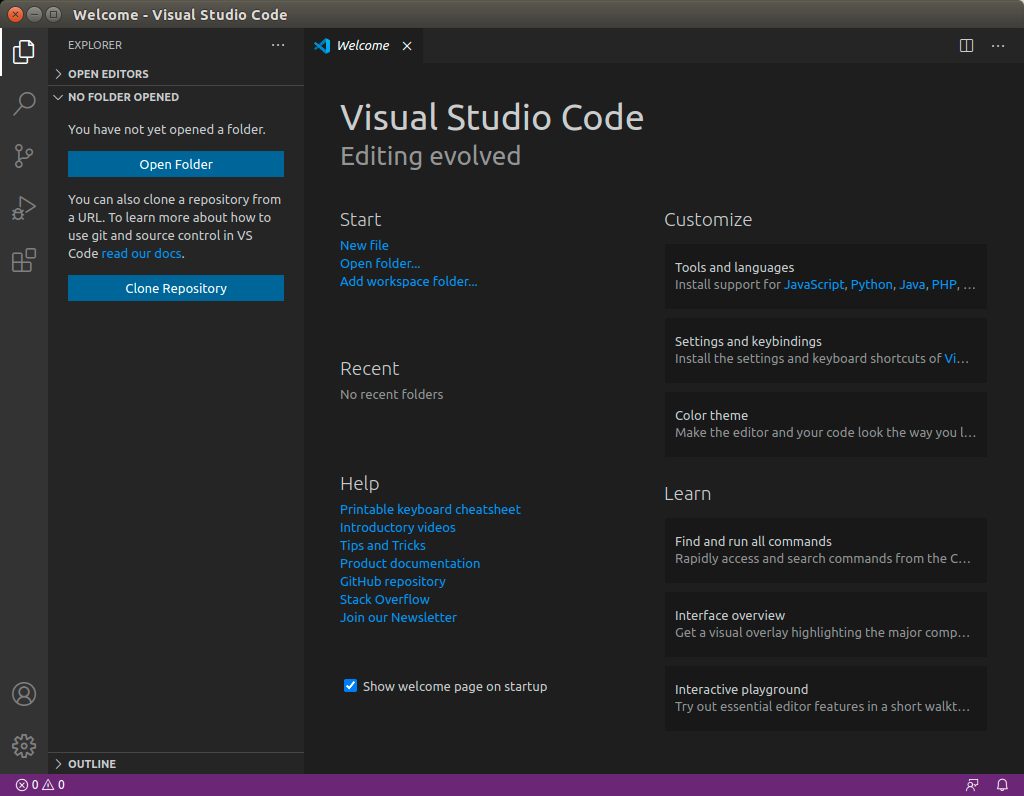
Task: Close the Welcome tab
Action: pos(407,46)
